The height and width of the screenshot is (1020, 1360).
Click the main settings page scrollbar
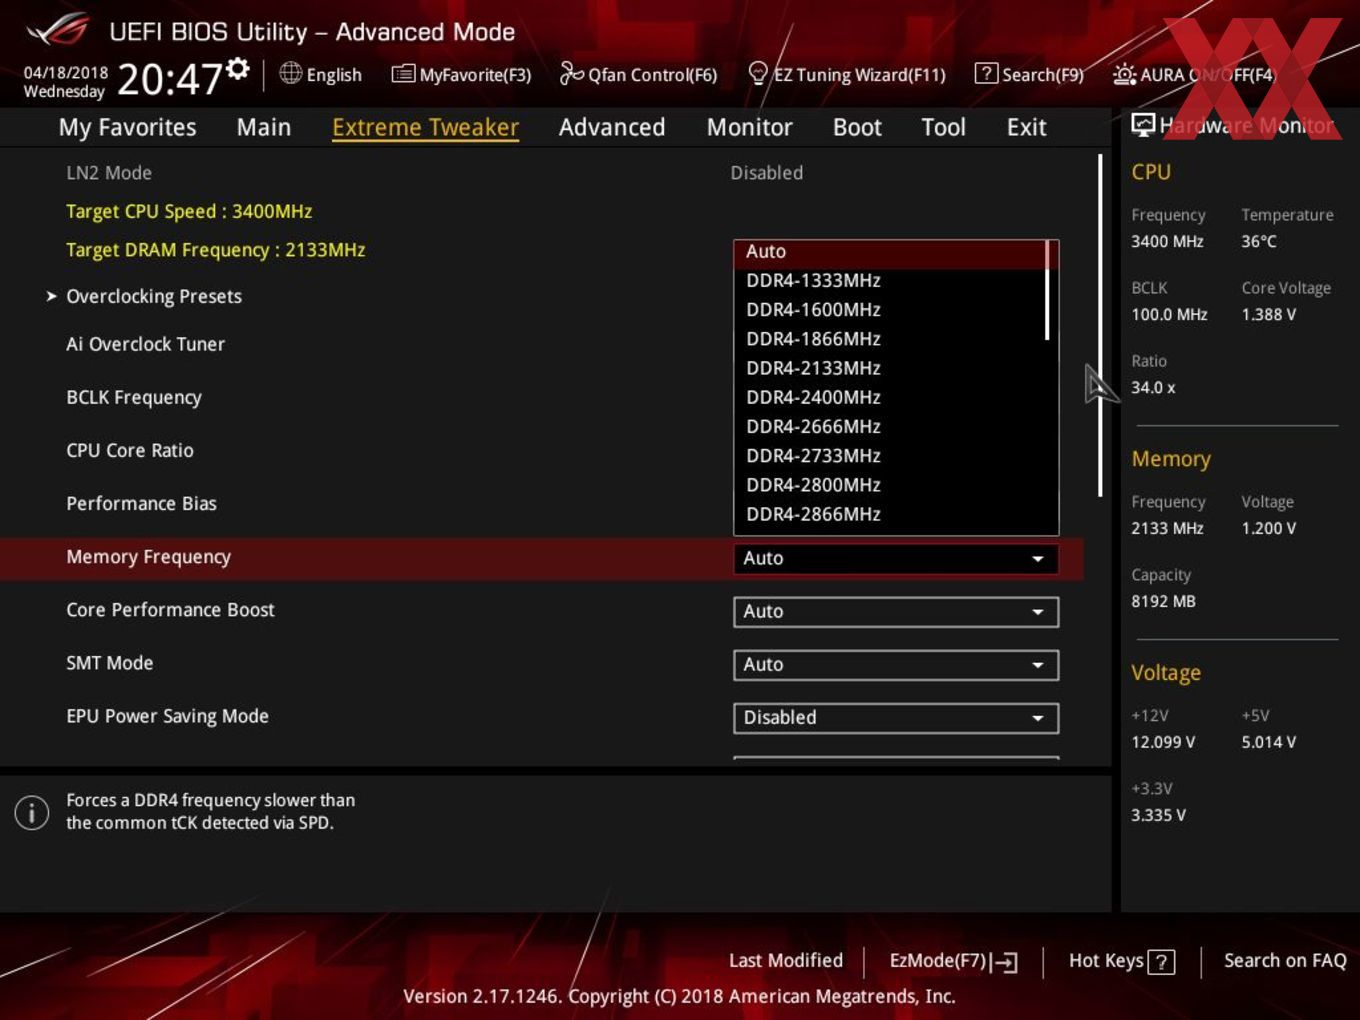[x=1100, y=325]
